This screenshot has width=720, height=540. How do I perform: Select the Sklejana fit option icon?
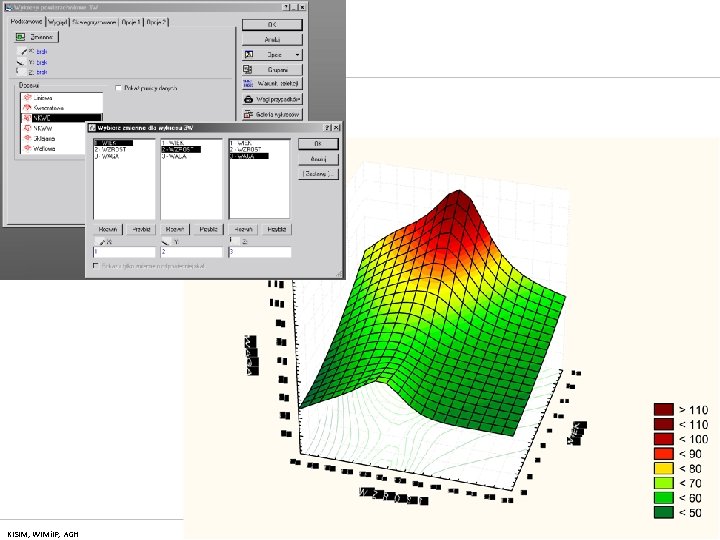28,138
